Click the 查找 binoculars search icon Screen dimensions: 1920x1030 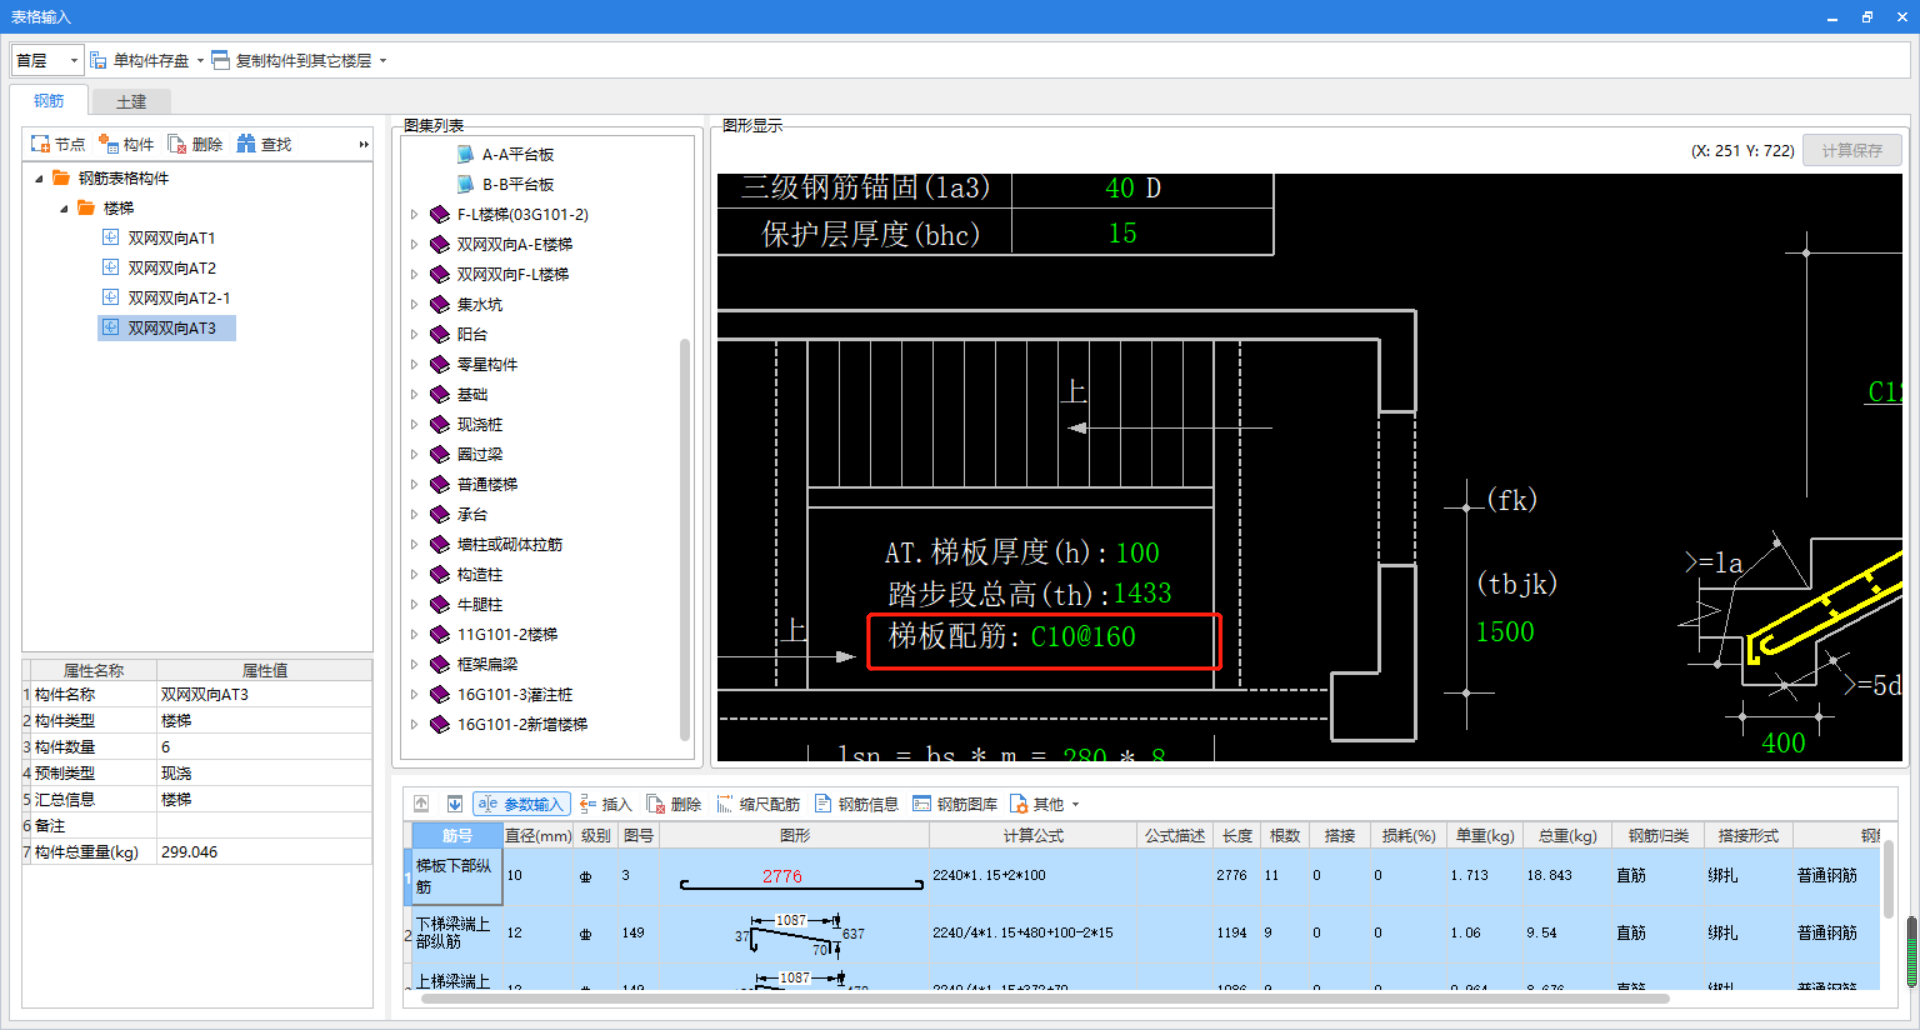tap(246, 144)
